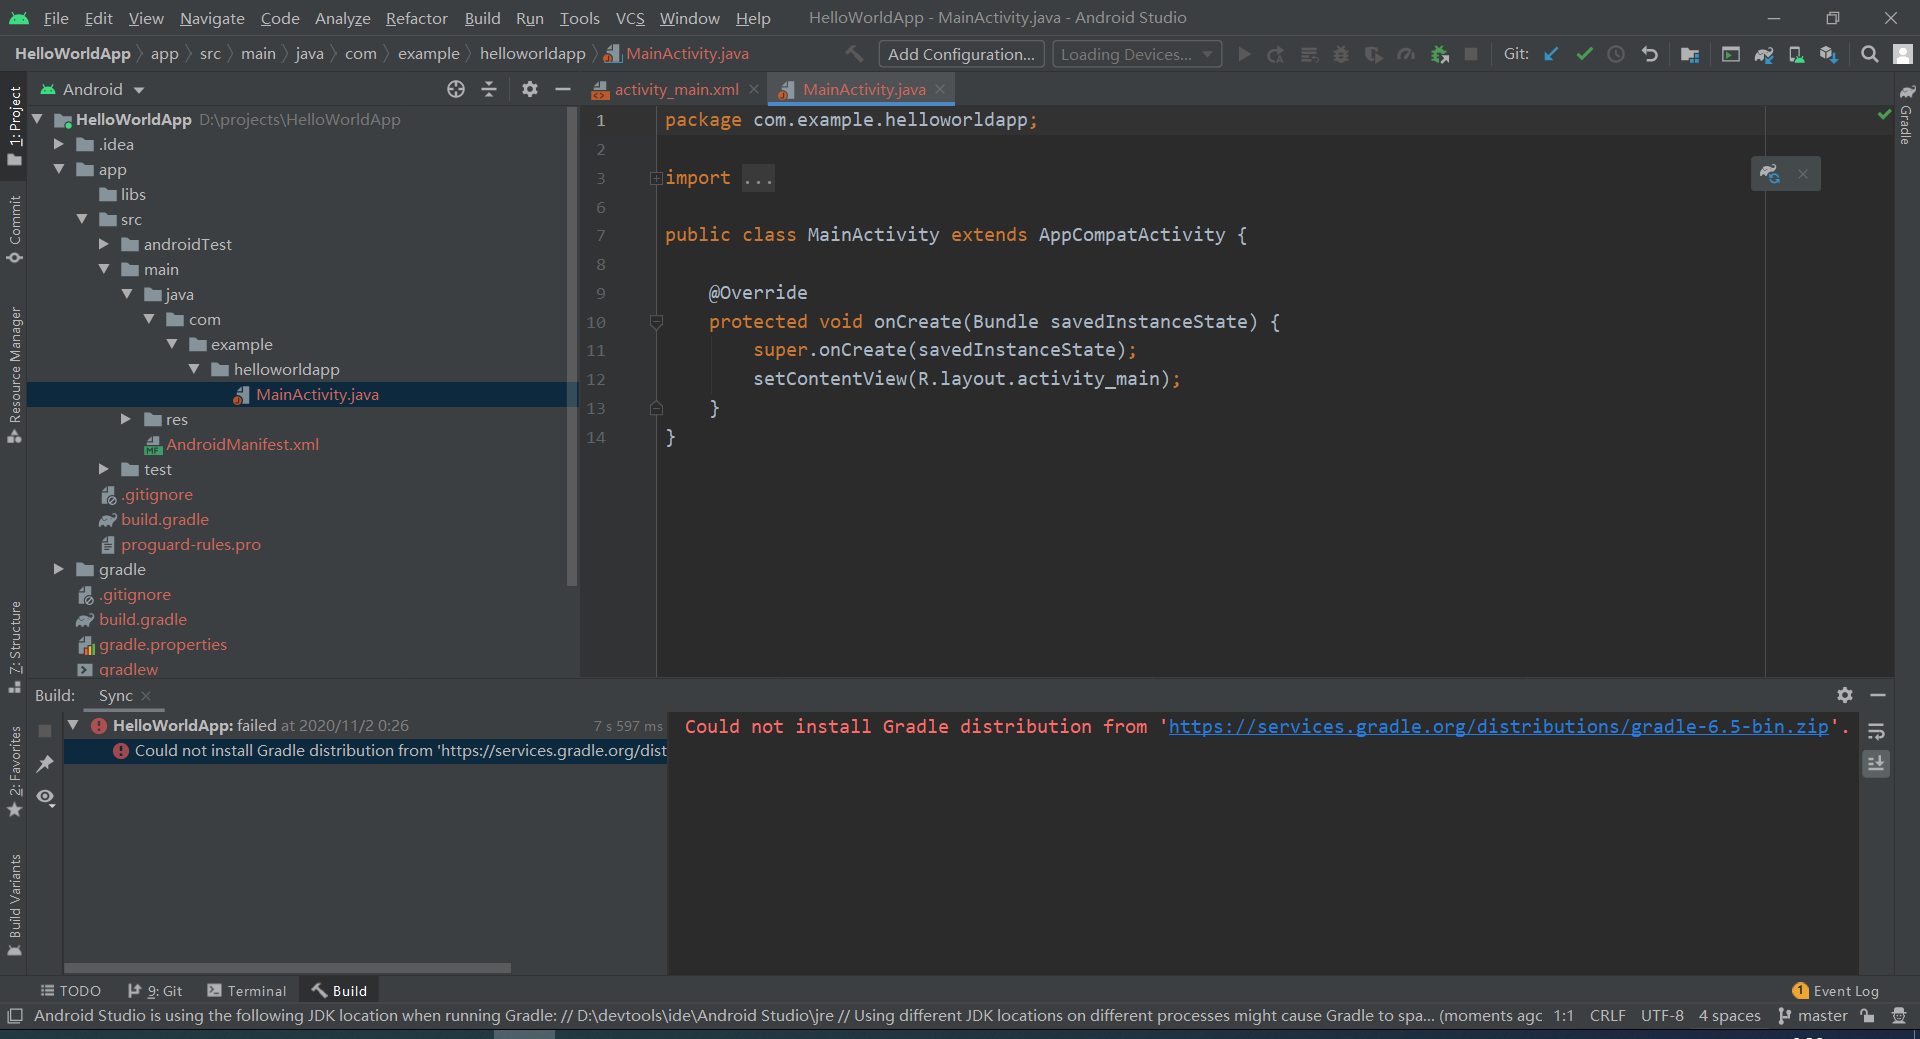
Task: Collapse HelloWorldApp failed build node
Action: pyautogui.click(x=73, y=725)
